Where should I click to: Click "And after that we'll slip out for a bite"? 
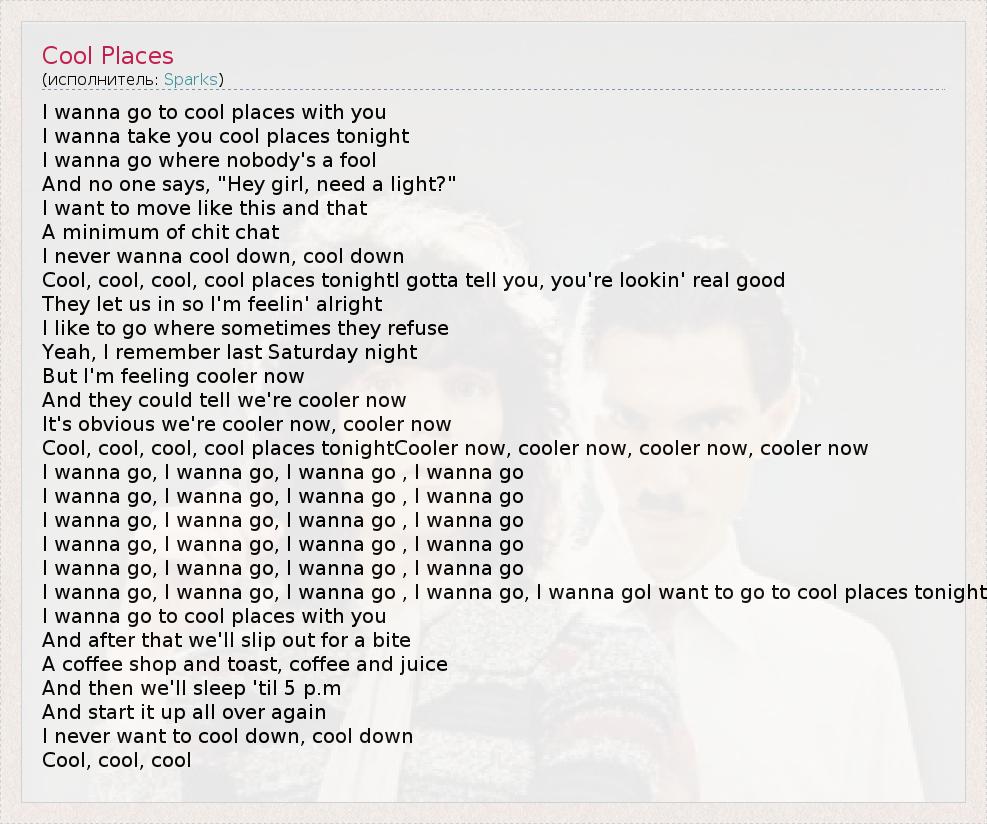226,640
